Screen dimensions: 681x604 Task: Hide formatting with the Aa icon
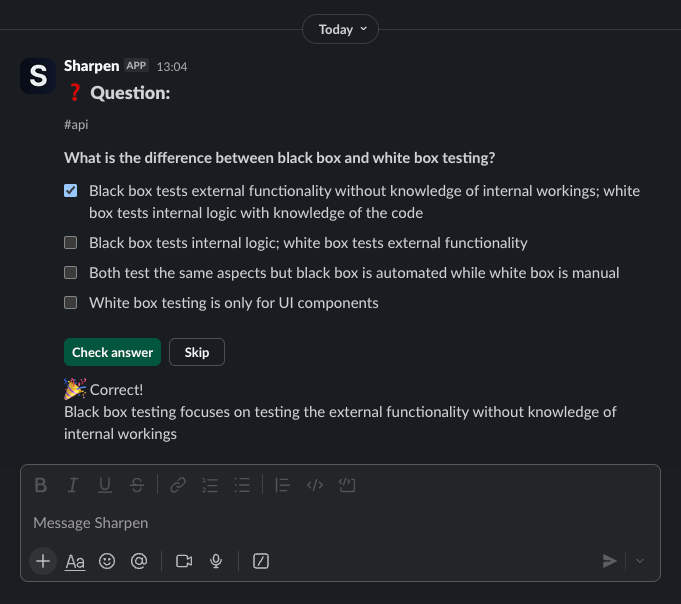(75, 561)
